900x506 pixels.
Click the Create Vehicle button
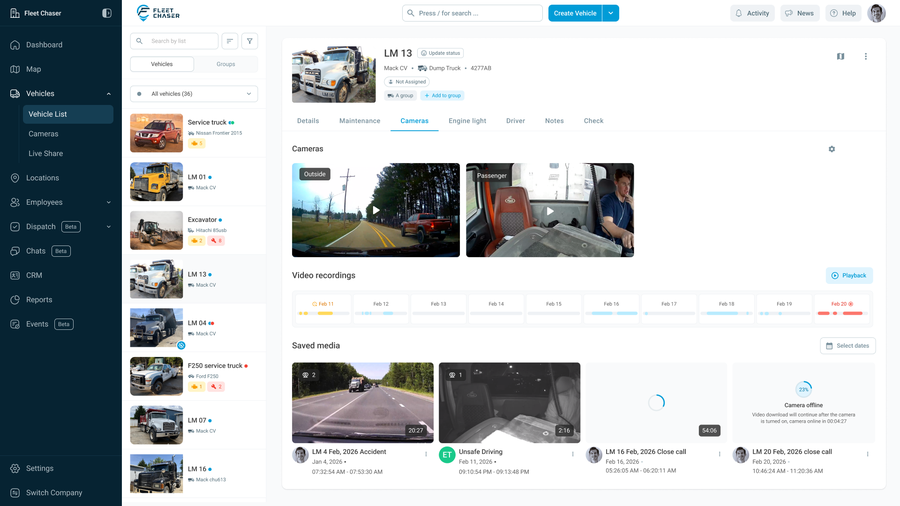pos(575,13)
